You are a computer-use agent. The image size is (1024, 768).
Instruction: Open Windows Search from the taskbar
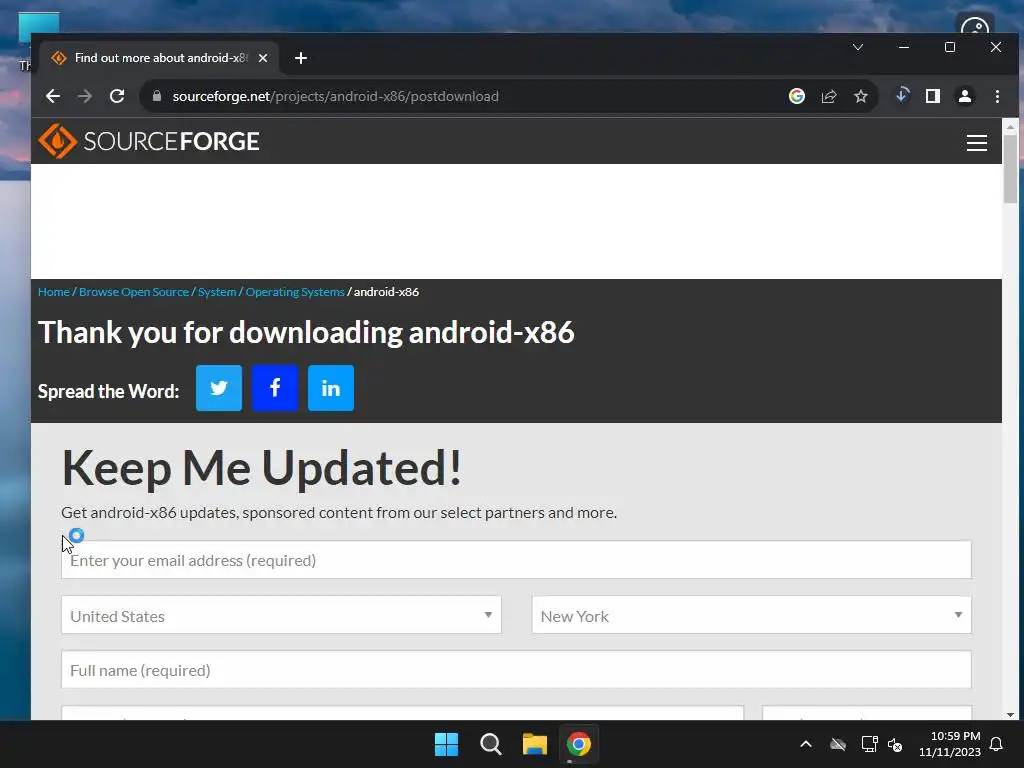[490, 744]
